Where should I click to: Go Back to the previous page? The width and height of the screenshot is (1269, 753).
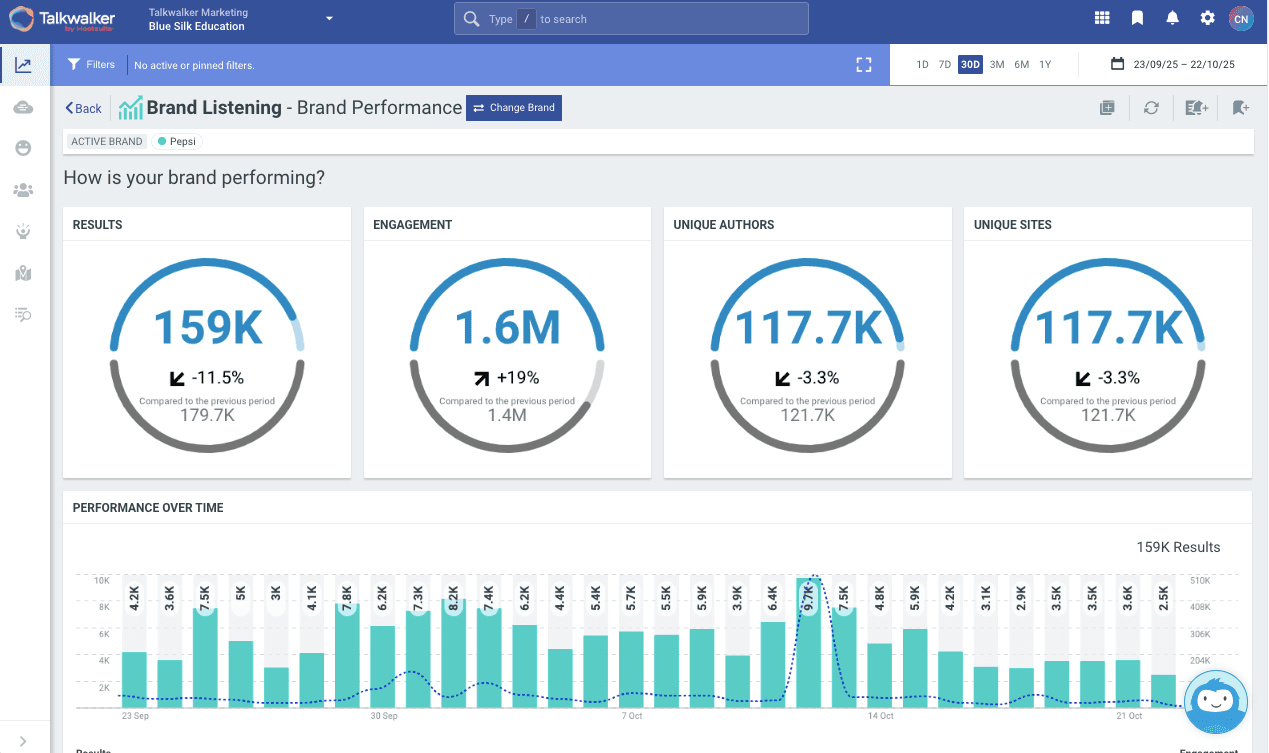pos(84,108)
